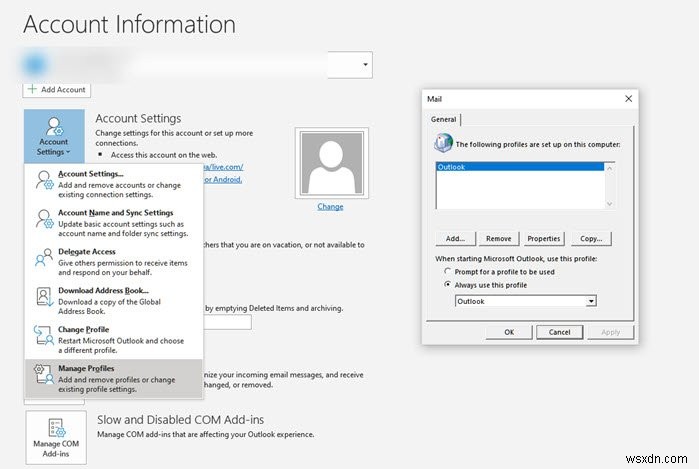Select 'Always use this profile' option
Image resolution: width=699 pixels, height=469 pixels.
(x=486, y=285)
